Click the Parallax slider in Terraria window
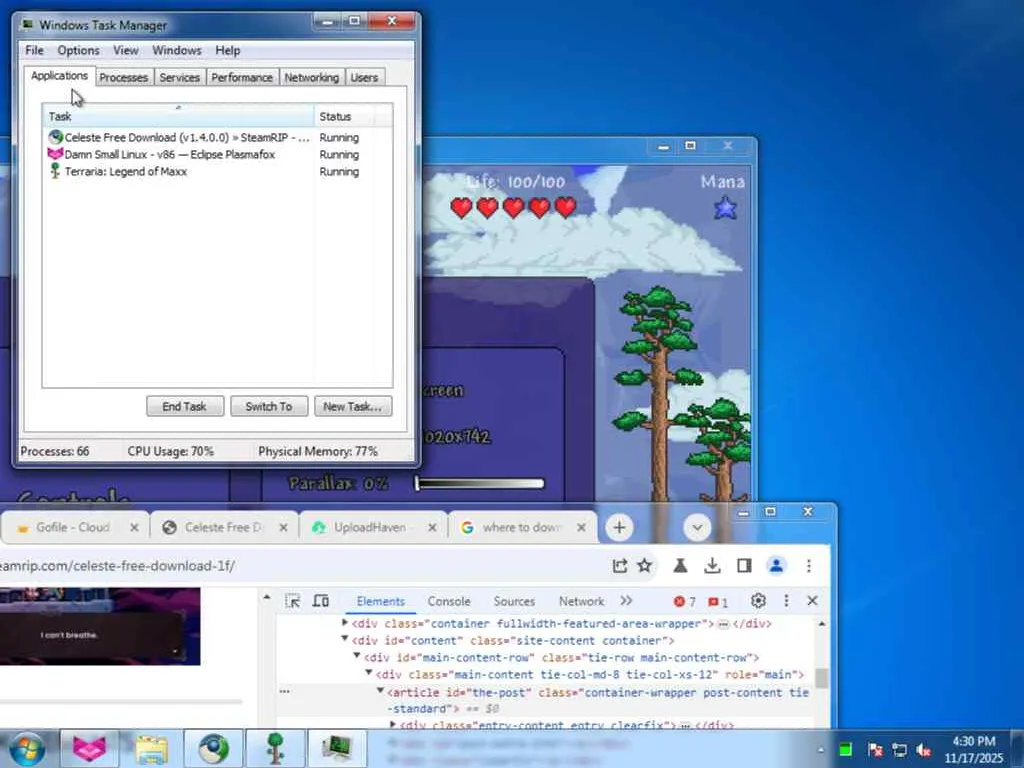 pos(480,483)
